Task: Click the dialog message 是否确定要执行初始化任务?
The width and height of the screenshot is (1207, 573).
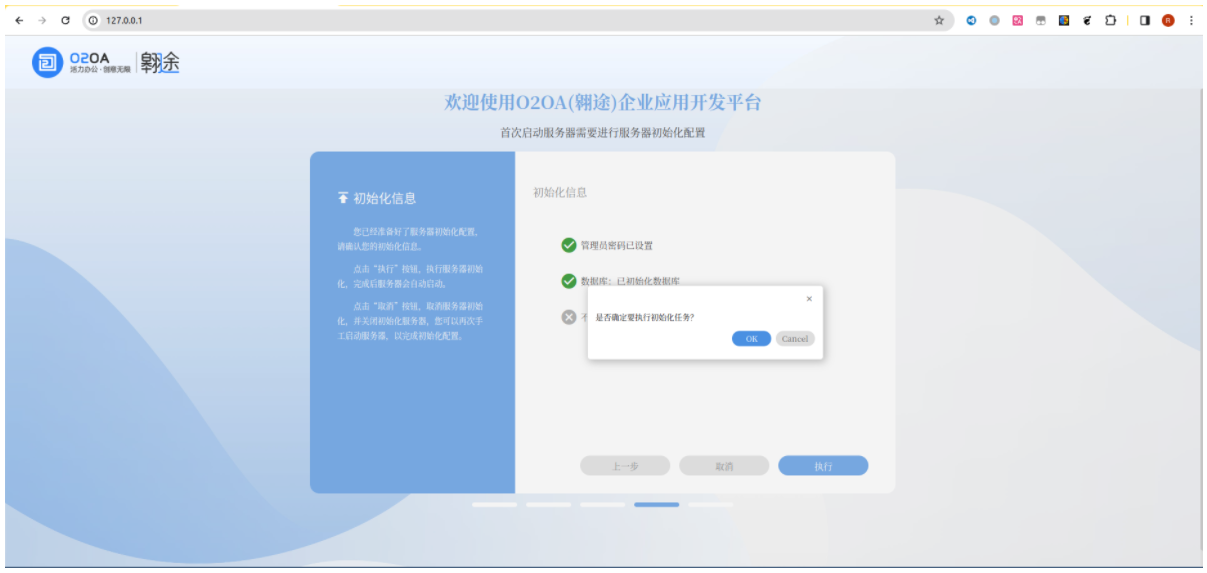Action: pyautogui.click(x=645, y=317)
